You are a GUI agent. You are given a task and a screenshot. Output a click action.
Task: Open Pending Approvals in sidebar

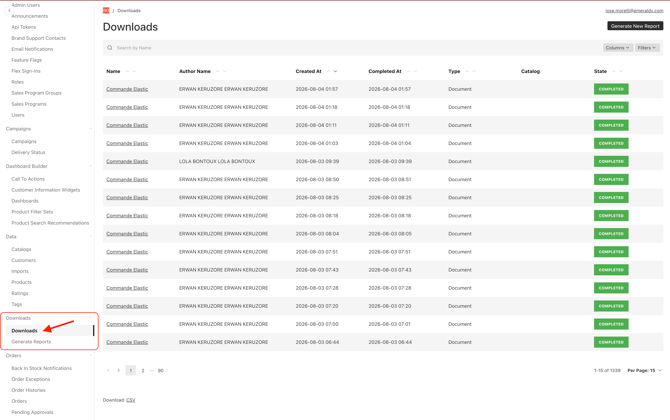(32, 412)
